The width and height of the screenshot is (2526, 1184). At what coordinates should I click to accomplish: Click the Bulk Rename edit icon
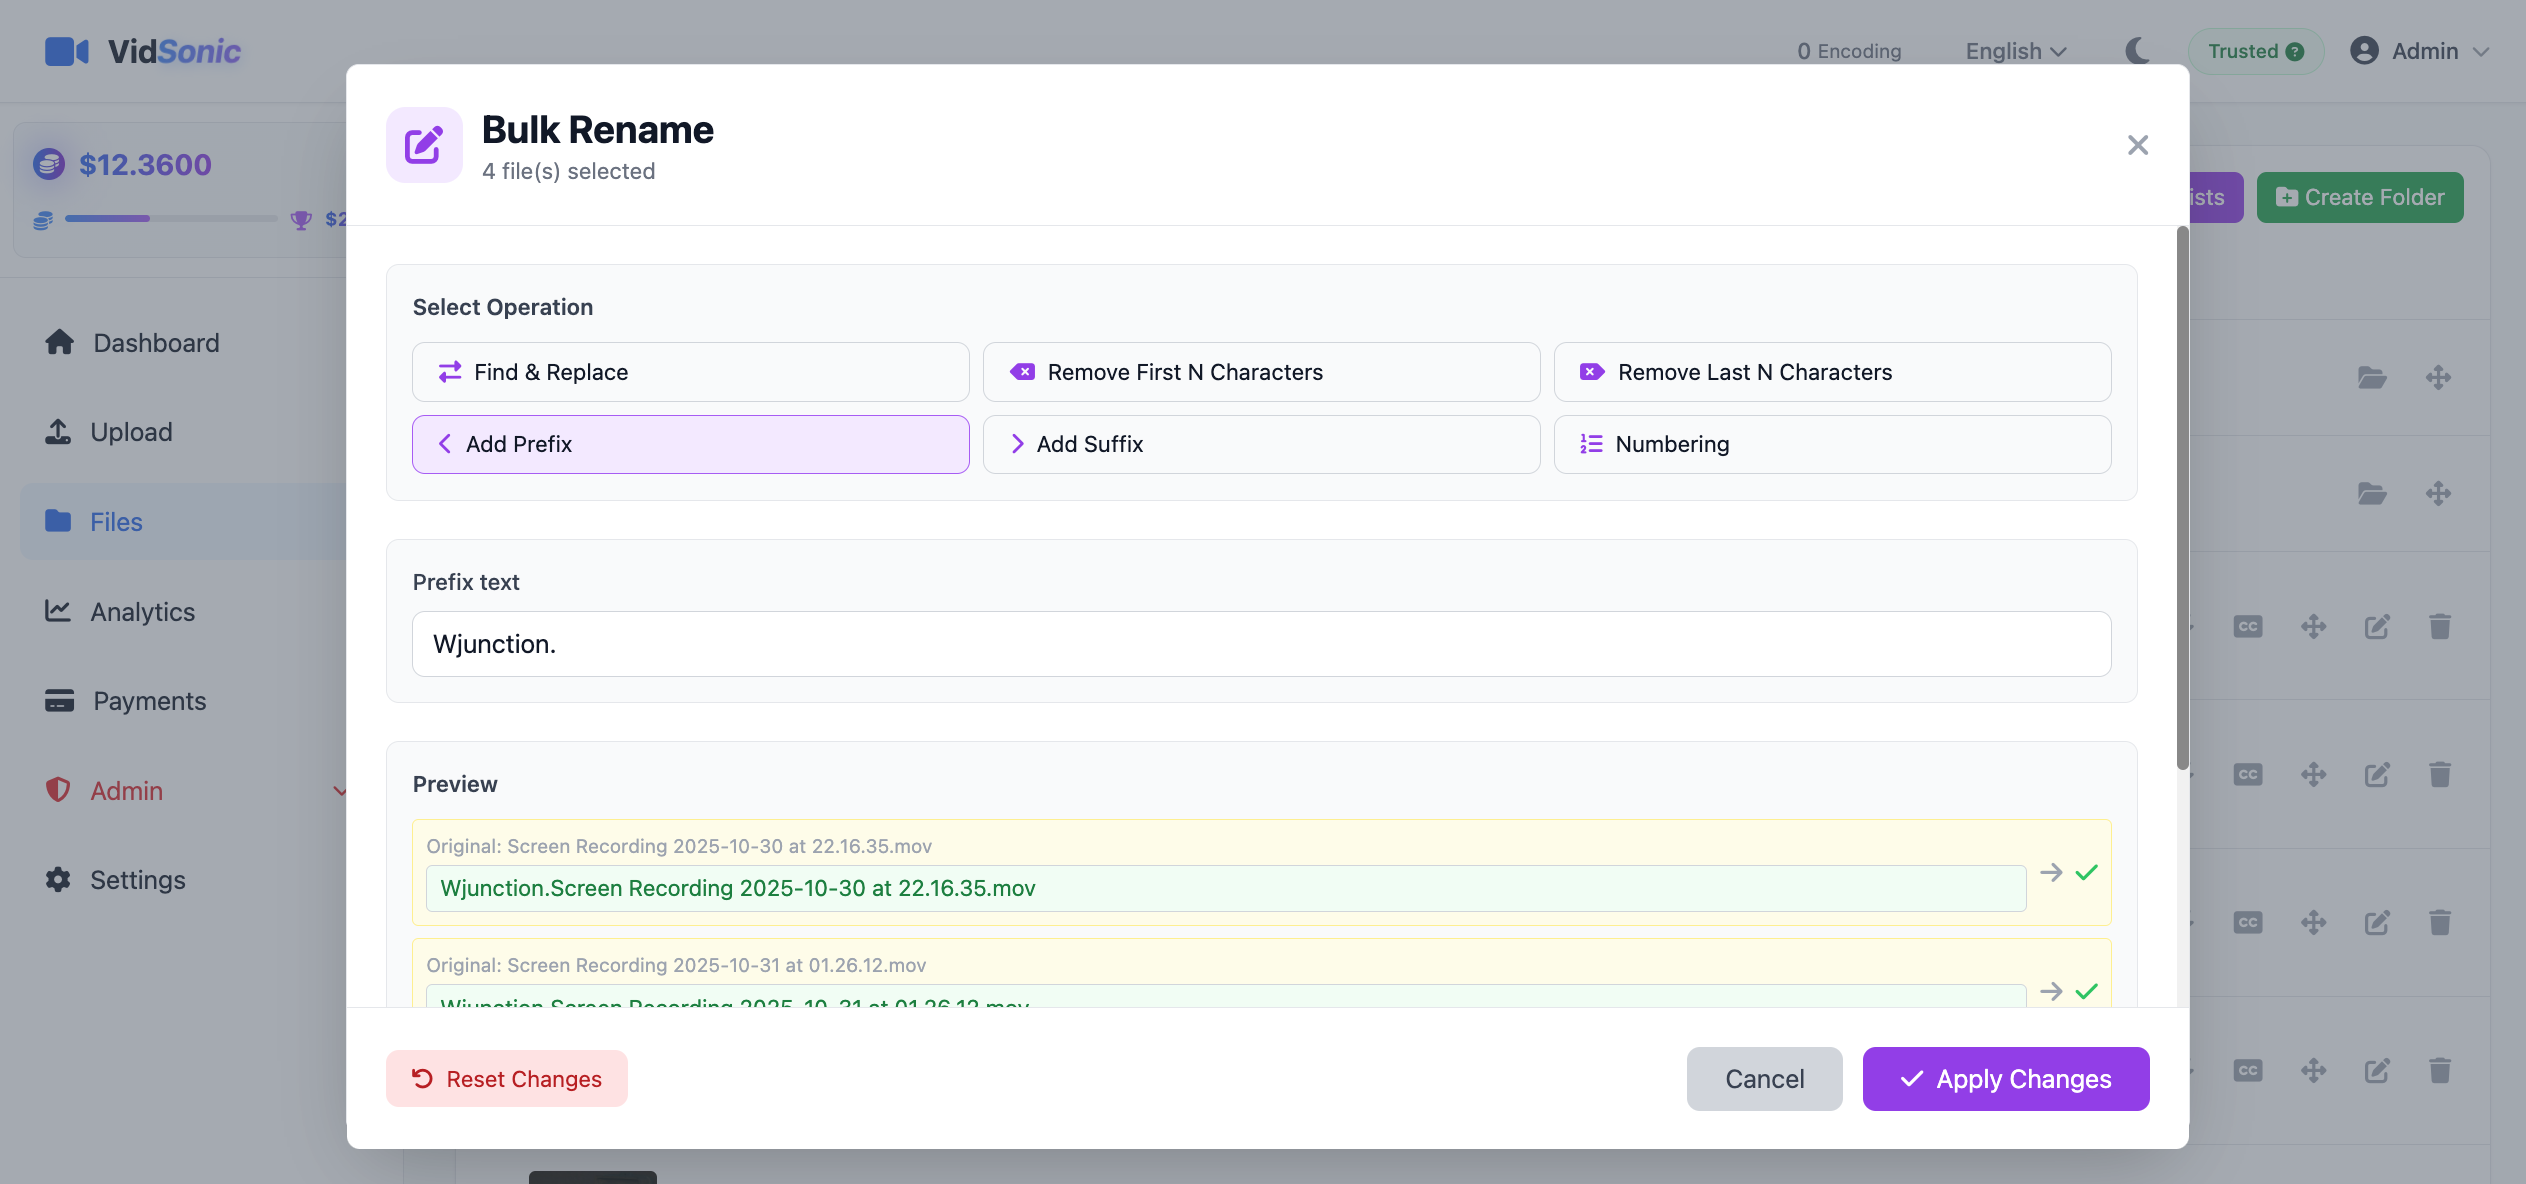click(x=424, y=145)
